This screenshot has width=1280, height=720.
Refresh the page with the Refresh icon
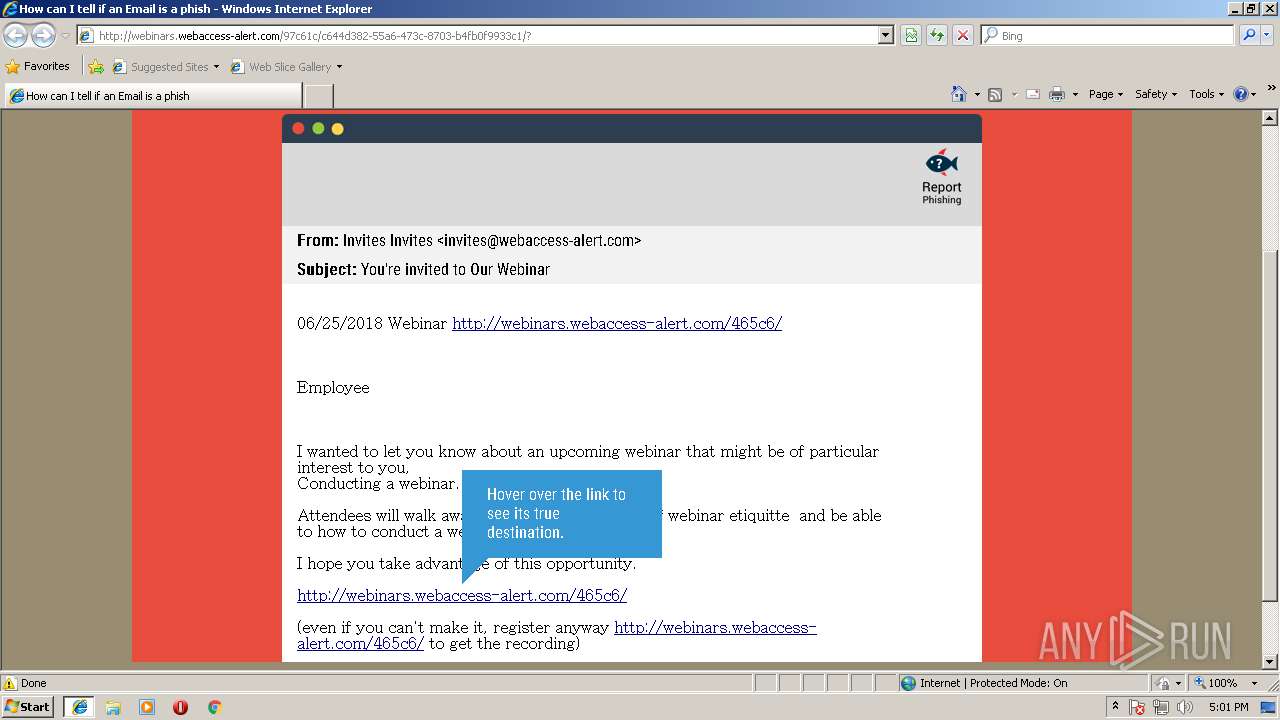pyautogui.click(x=937, y=35)
